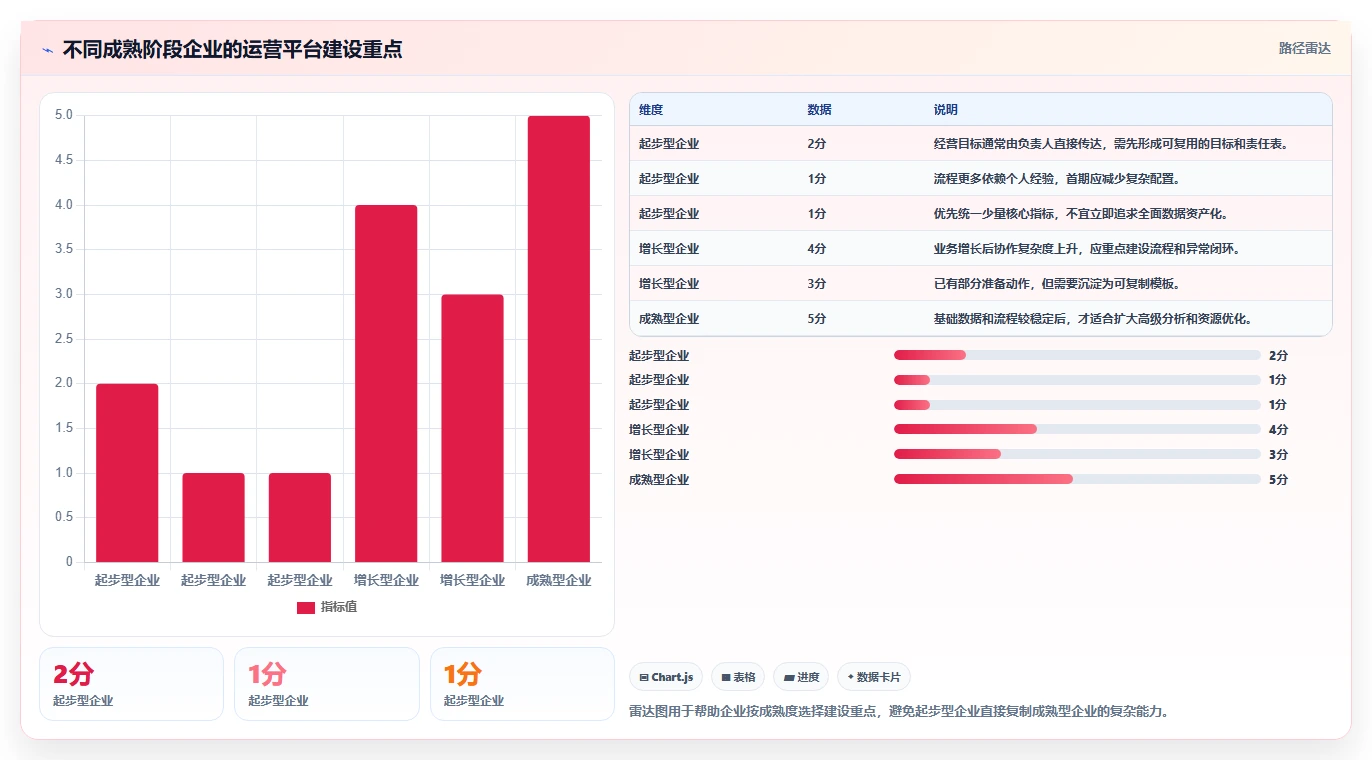Screen dimensions: 1372x760
Task: Click the 3分 progress bar
Action: pos(1077,455)
